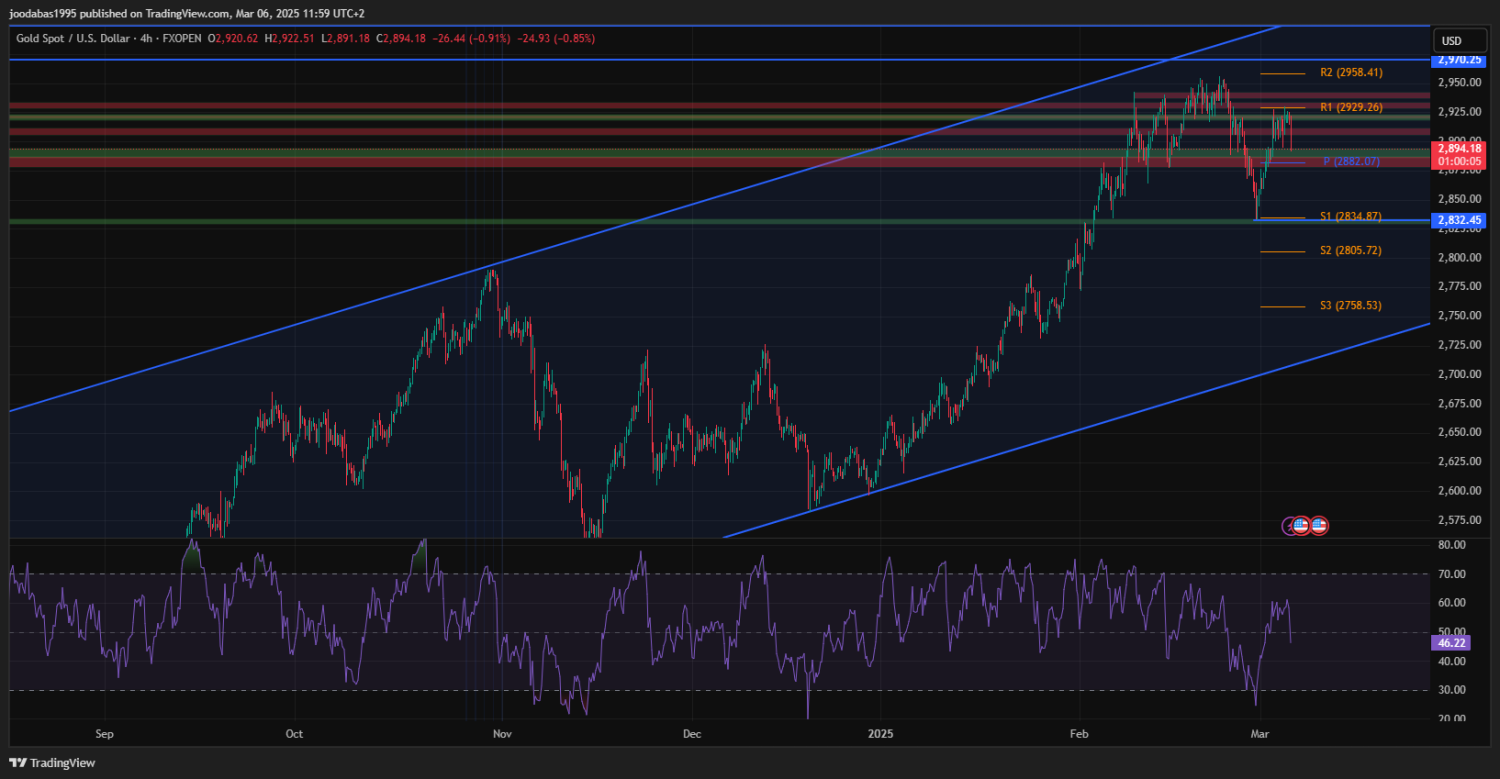Image resolution: width=1500 pixels, height=779 pixels.
Task: Click the 2025 label on time axis
Action: pyautogui.click(x=881, y=734)
